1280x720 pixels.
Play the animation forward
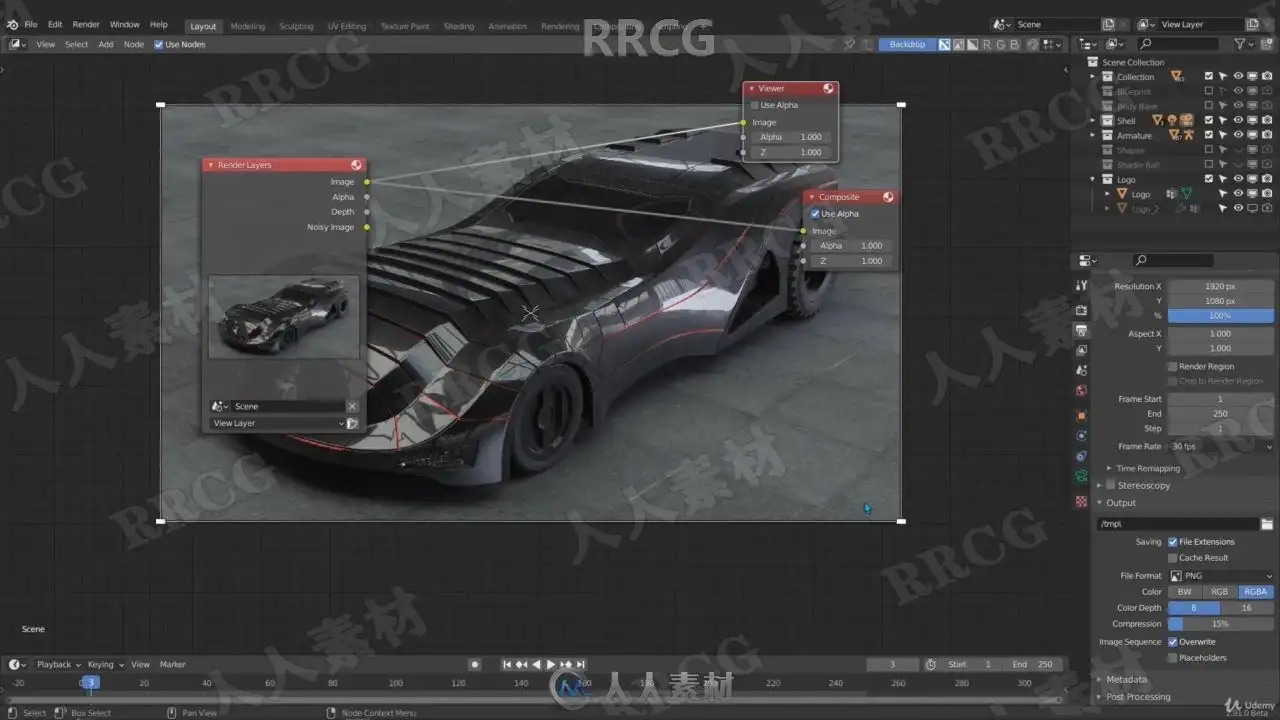[x=551, y=664]
